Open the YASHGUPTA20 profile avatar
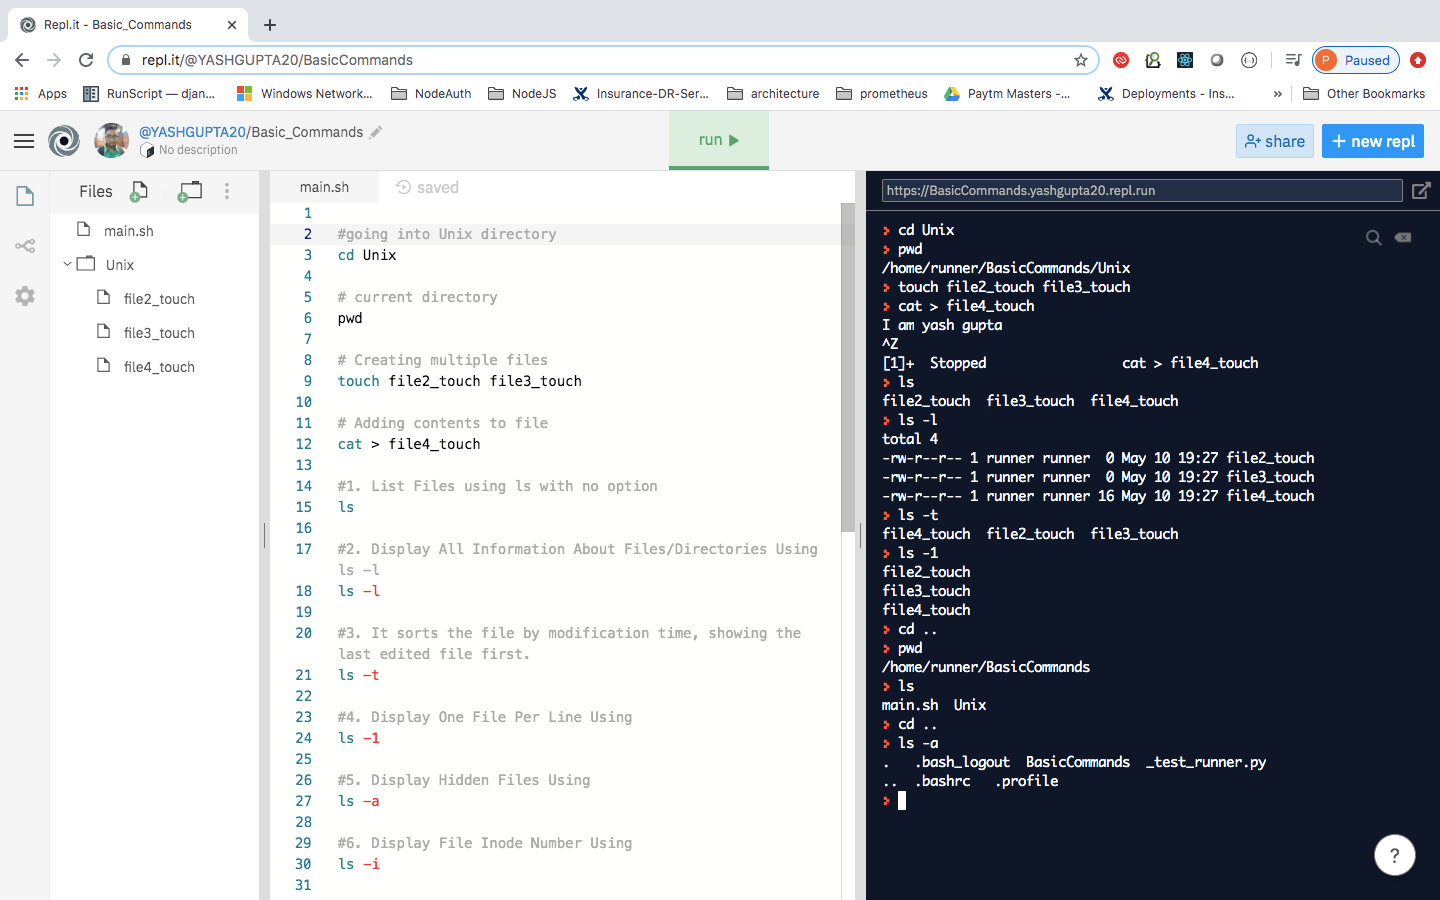The width and height of the screenshot is (1440, 900). (x=112, y=141)
